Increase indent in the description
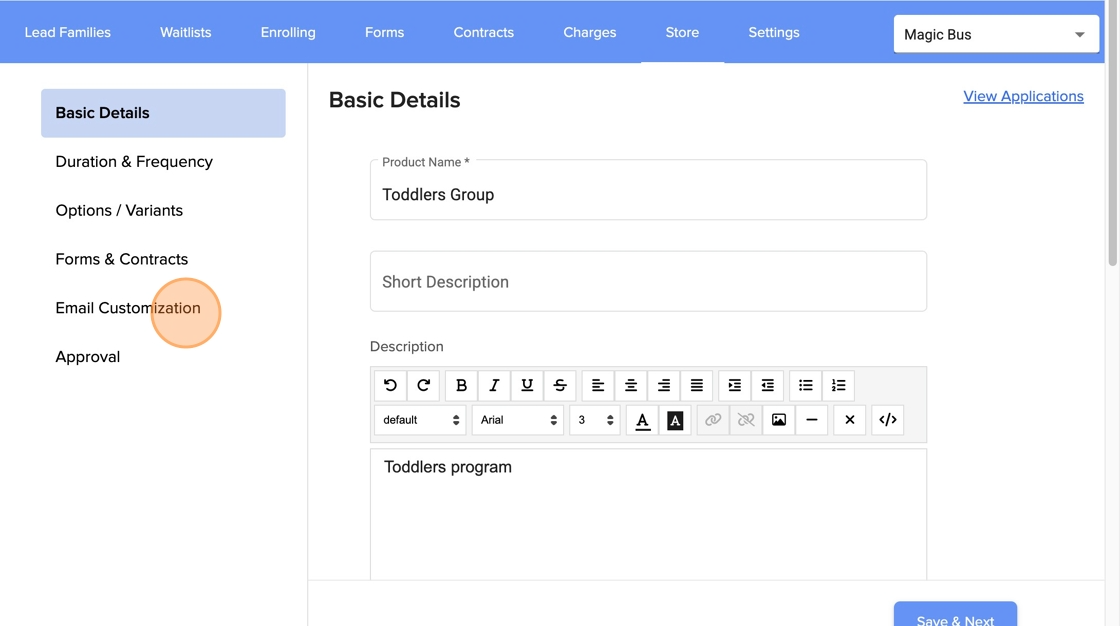Viewport: 1120px width, 626px height. pos(734,385)
